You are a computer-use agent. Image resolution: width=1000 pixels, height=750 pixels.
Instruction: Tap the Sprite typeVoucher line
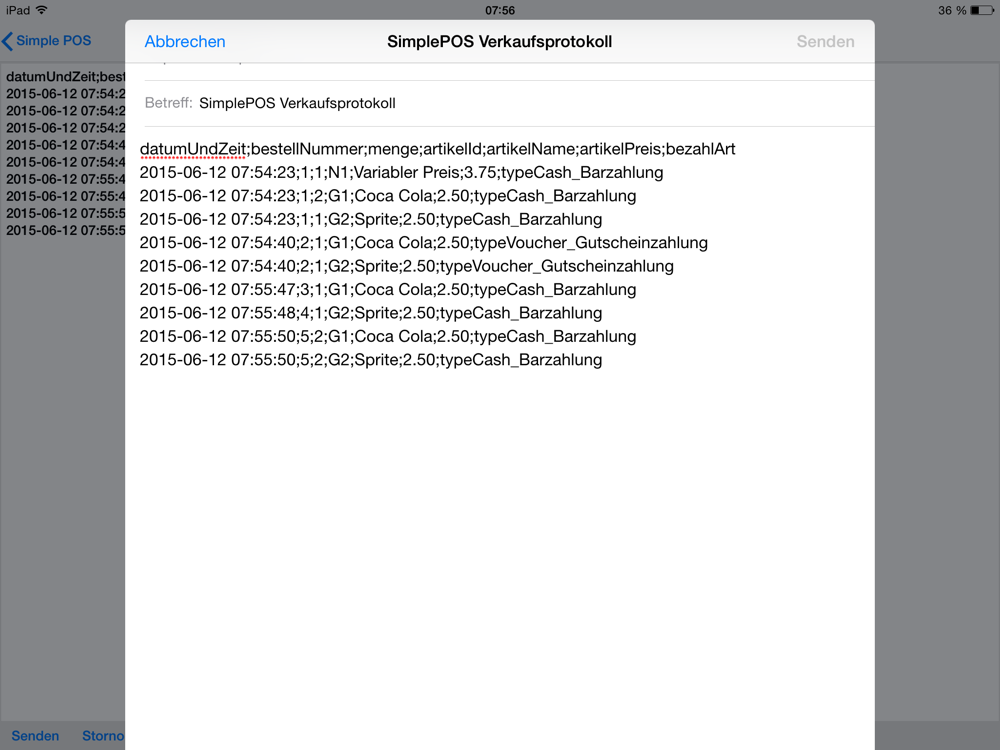[x=406, y=267]
